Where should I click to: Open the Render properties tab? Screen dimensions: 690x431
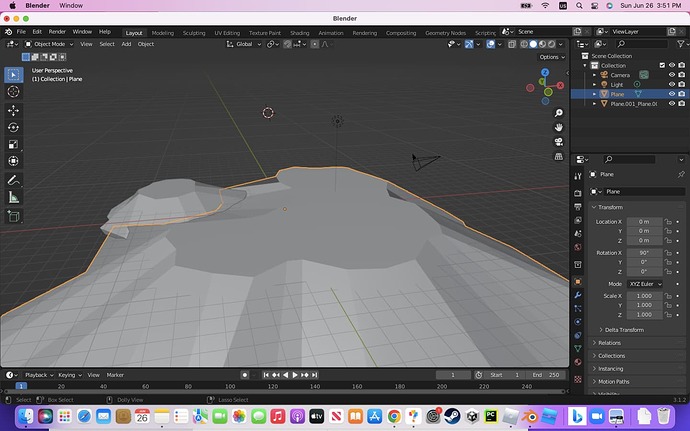(578, 193)
